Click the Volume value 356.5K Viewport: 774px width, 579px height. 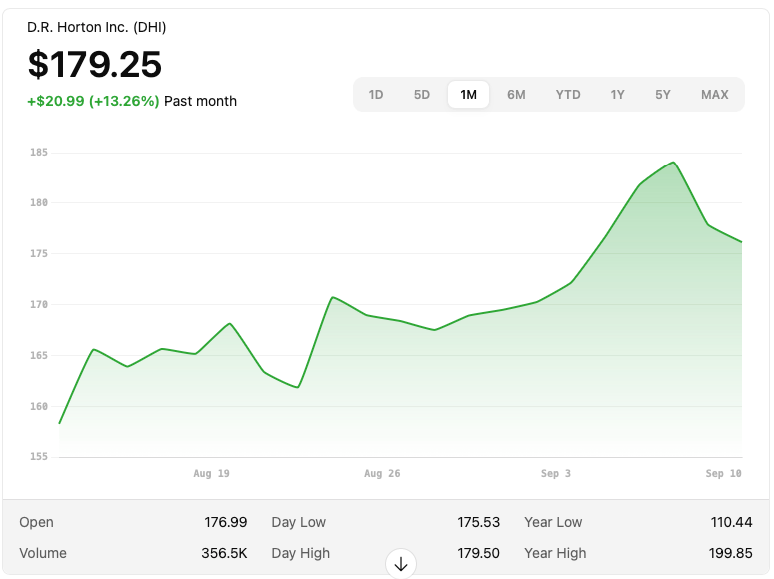[224, 553]
